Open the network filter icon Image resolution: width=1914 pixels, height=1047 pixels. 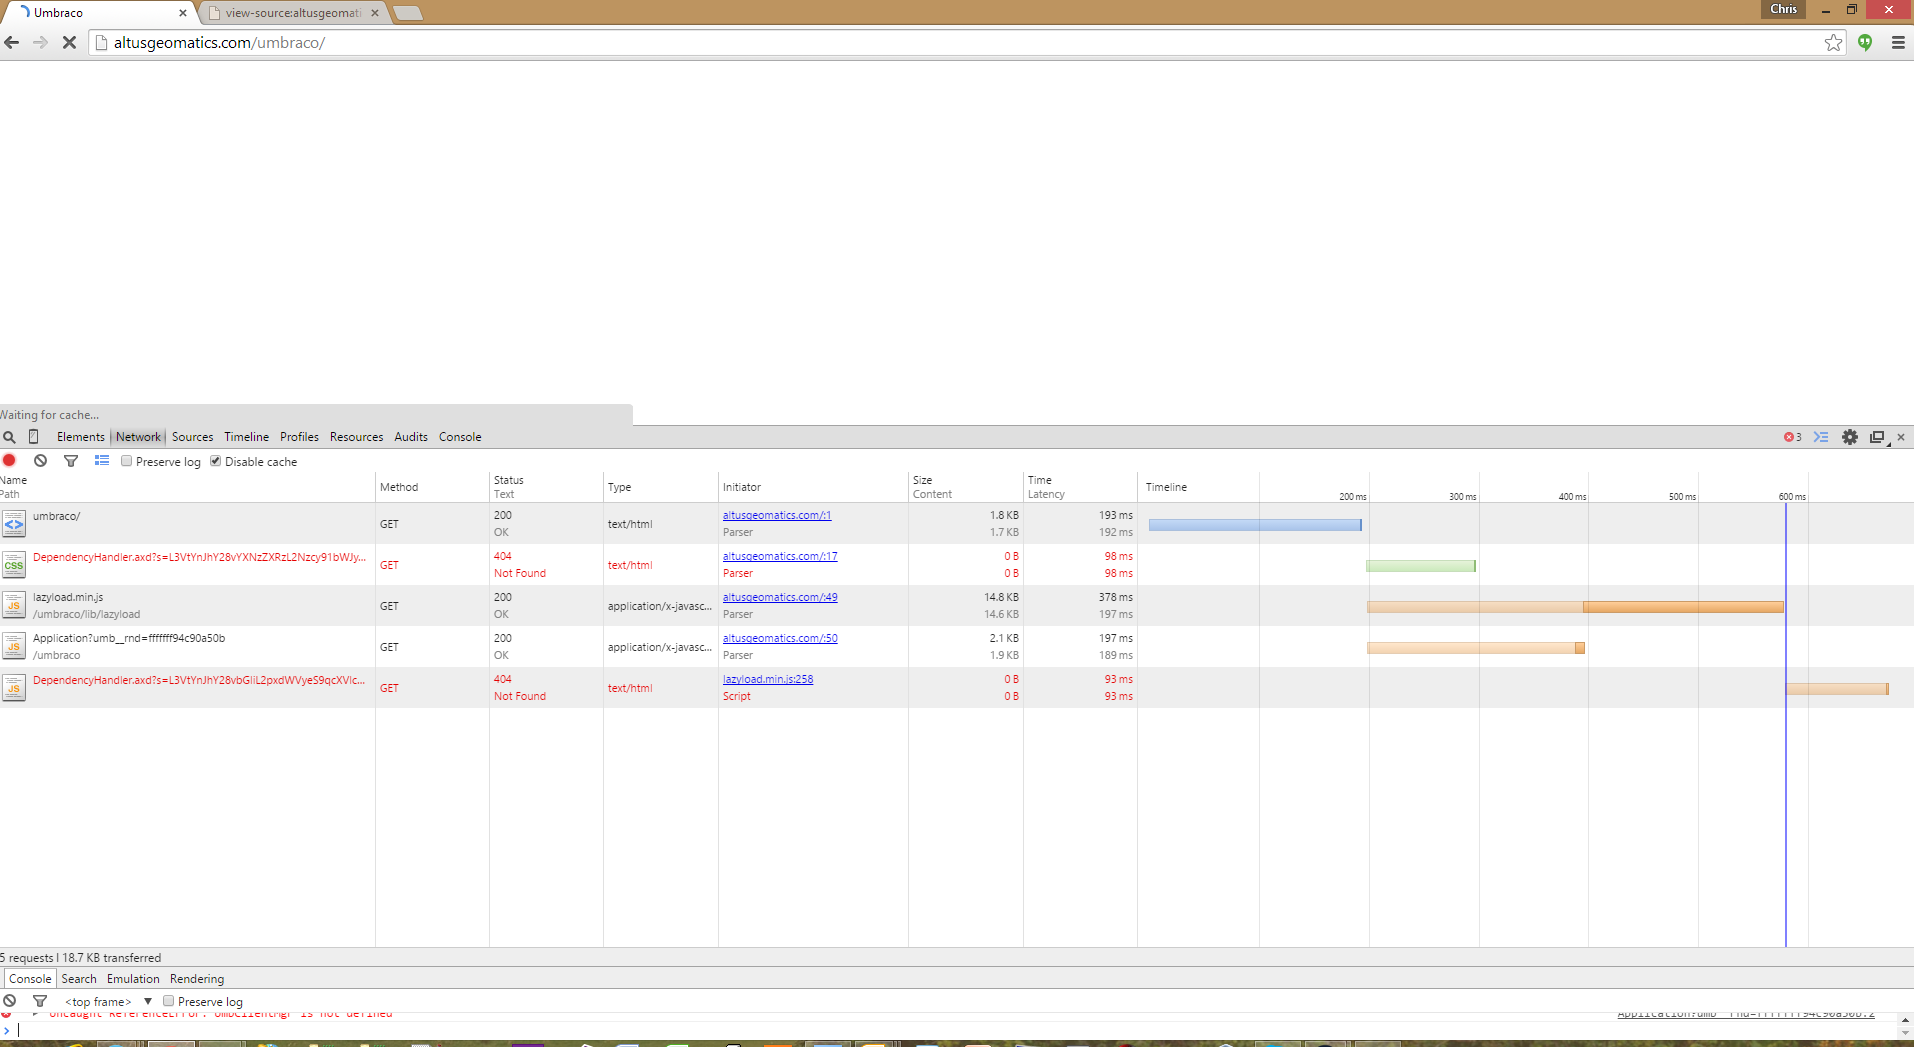[x=71, y=461]
